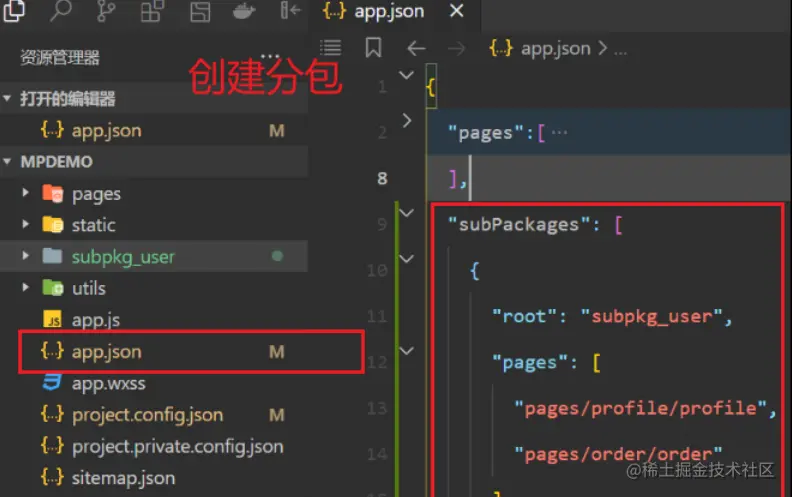Click "subpkg_user" string value in editor
The height and width of the screenshot is (497, 792).
652,317
